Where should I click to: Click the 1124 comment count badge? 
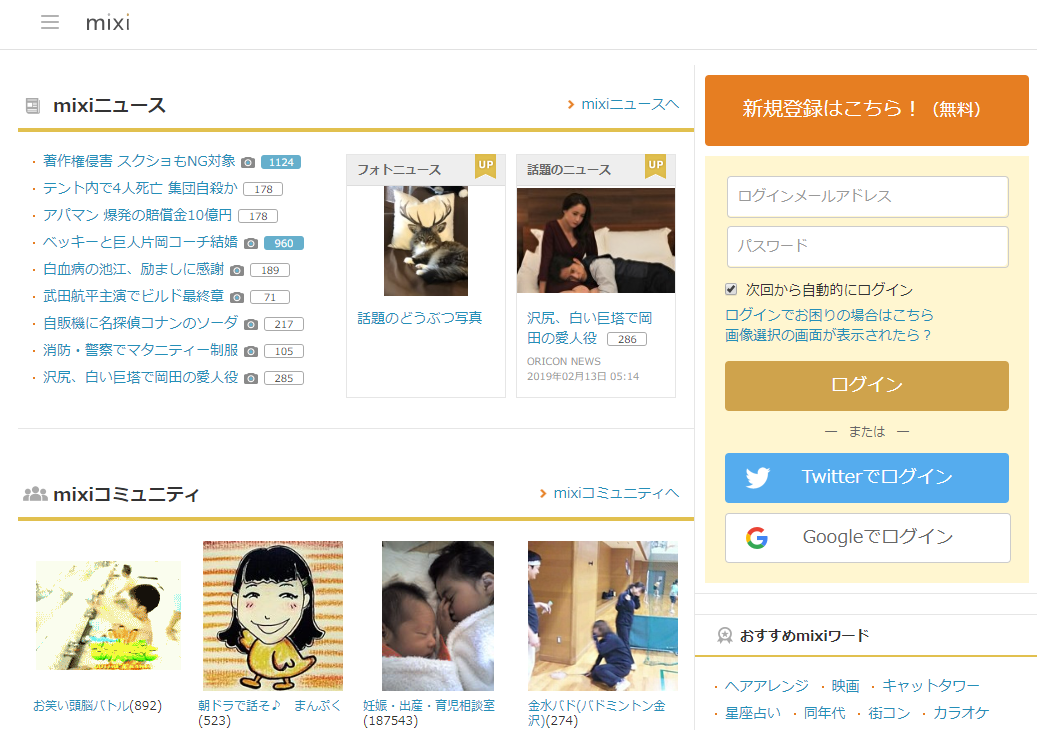pyautogui.click(x=281, y=162)
